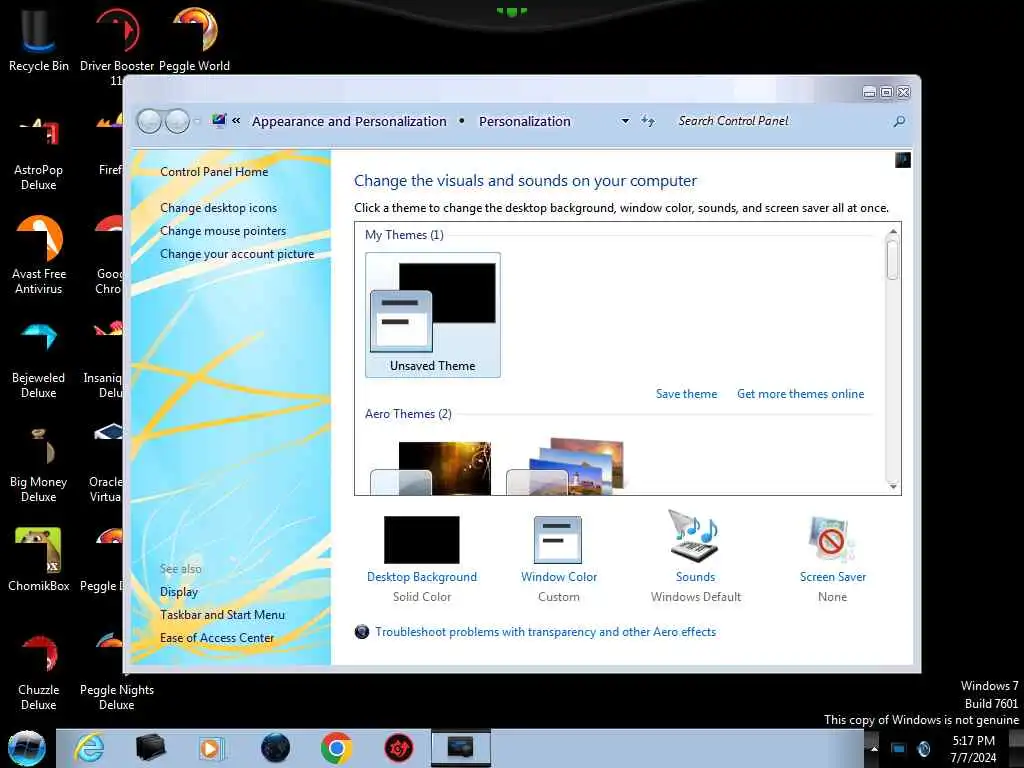
Task: Open Change desktop icons link
Action: (218, 208)
